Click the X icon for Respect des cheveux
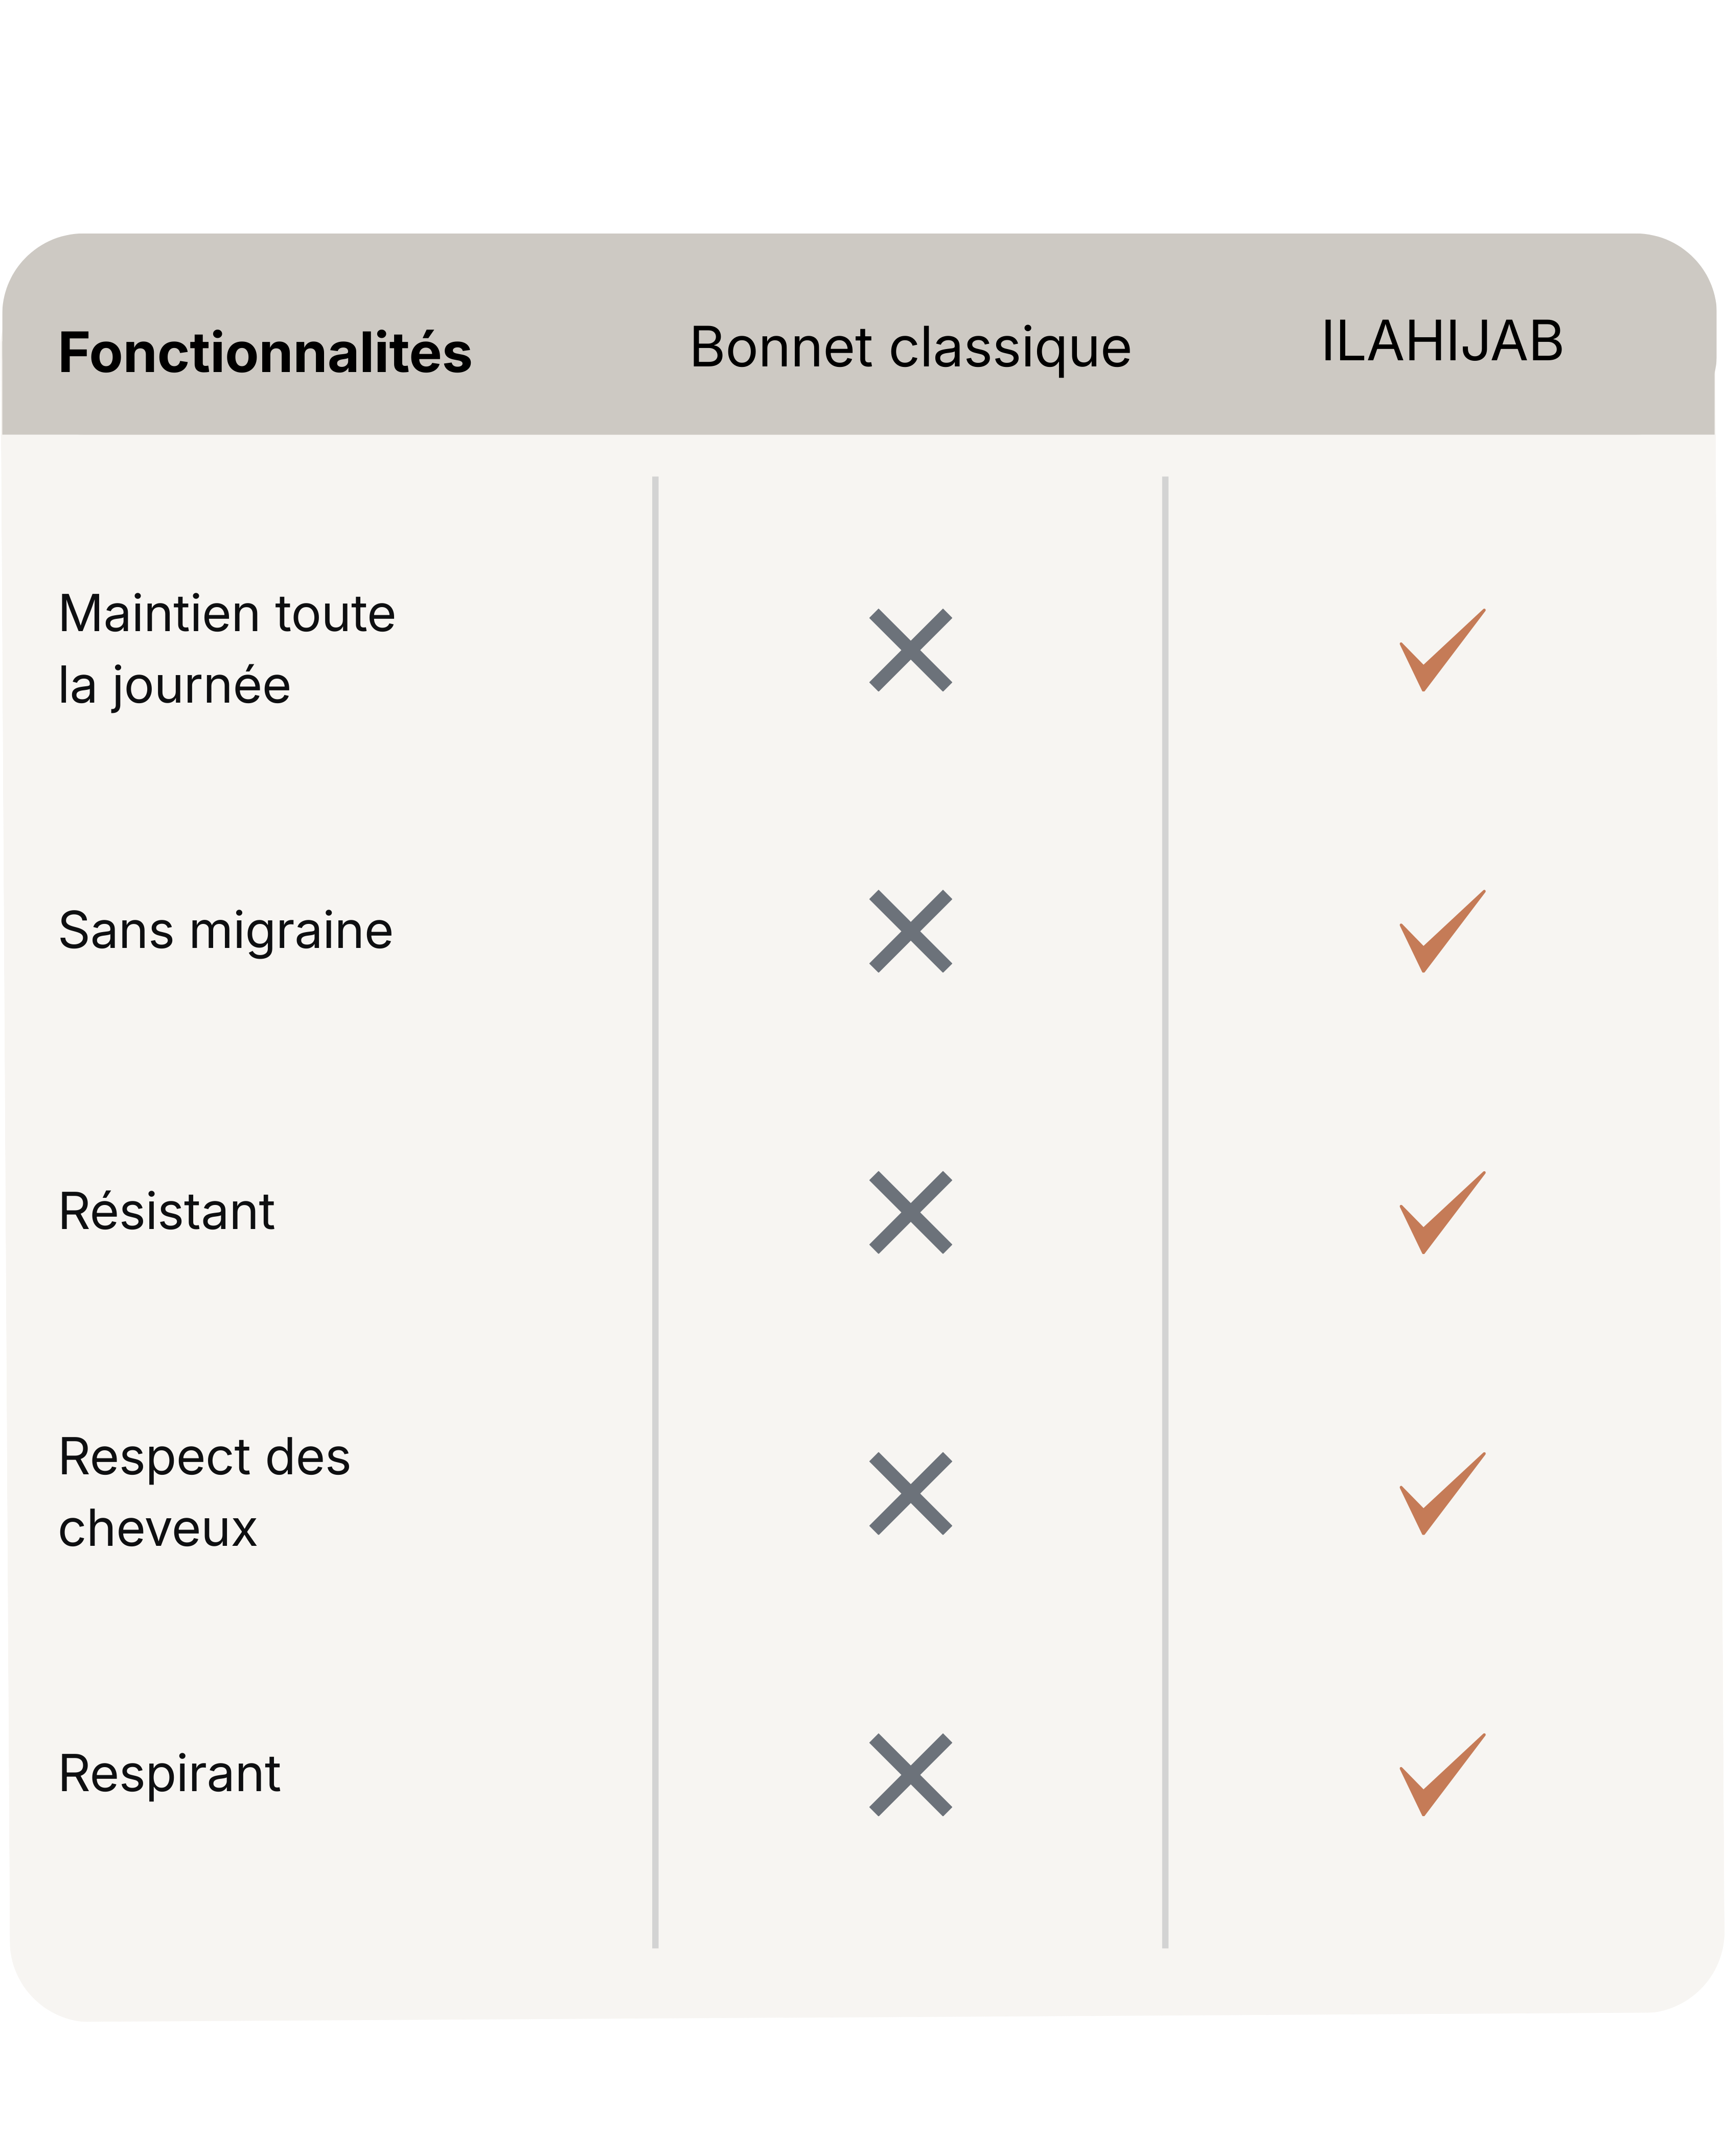 click(910, 1493)
